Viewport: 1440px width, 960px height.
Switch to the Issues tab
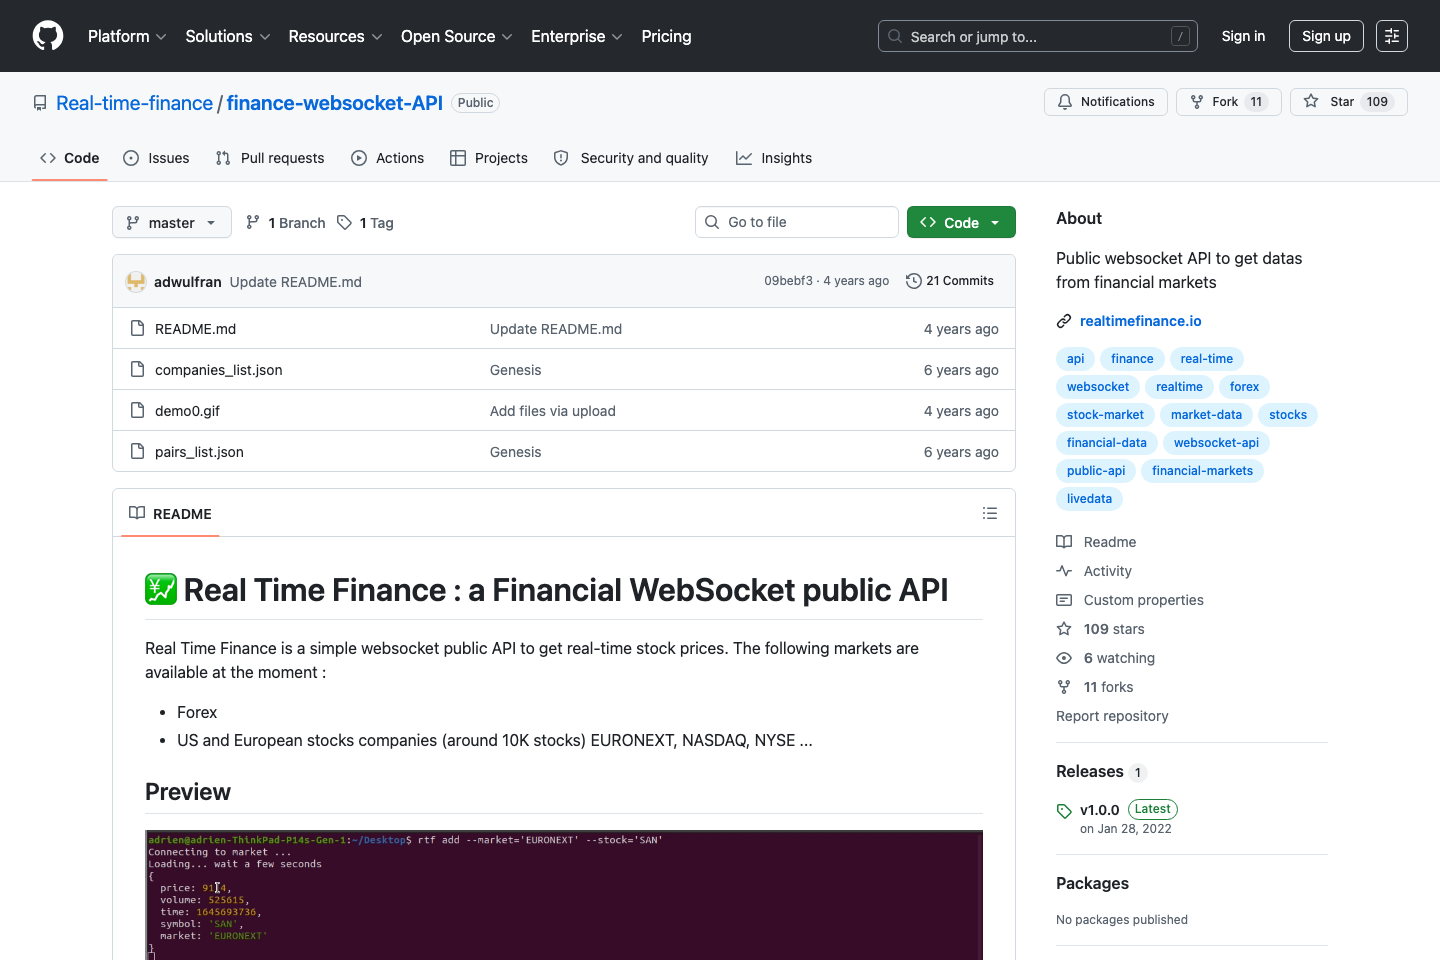pyautogui.click(x=156, y=158)
